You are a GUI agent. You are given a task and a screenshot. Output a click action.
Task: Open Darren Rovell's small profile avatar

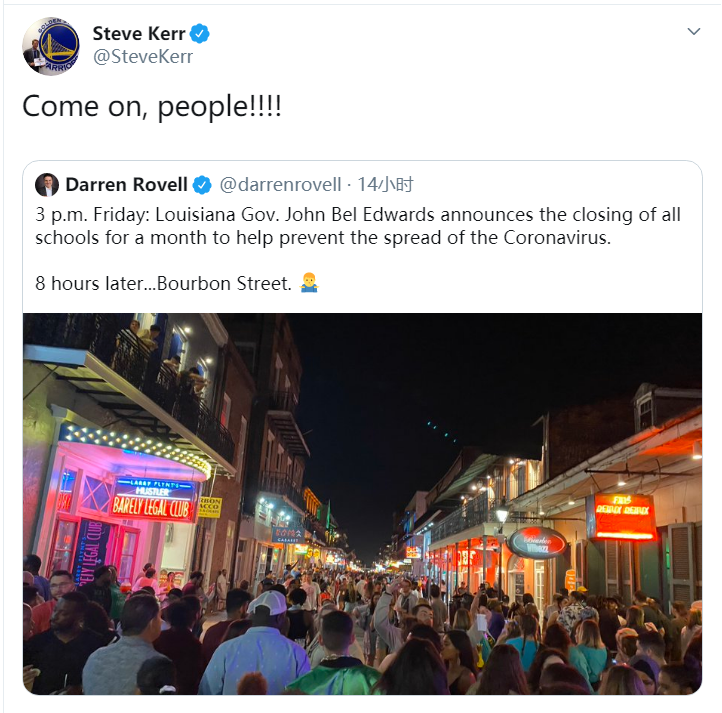[47, 185]
